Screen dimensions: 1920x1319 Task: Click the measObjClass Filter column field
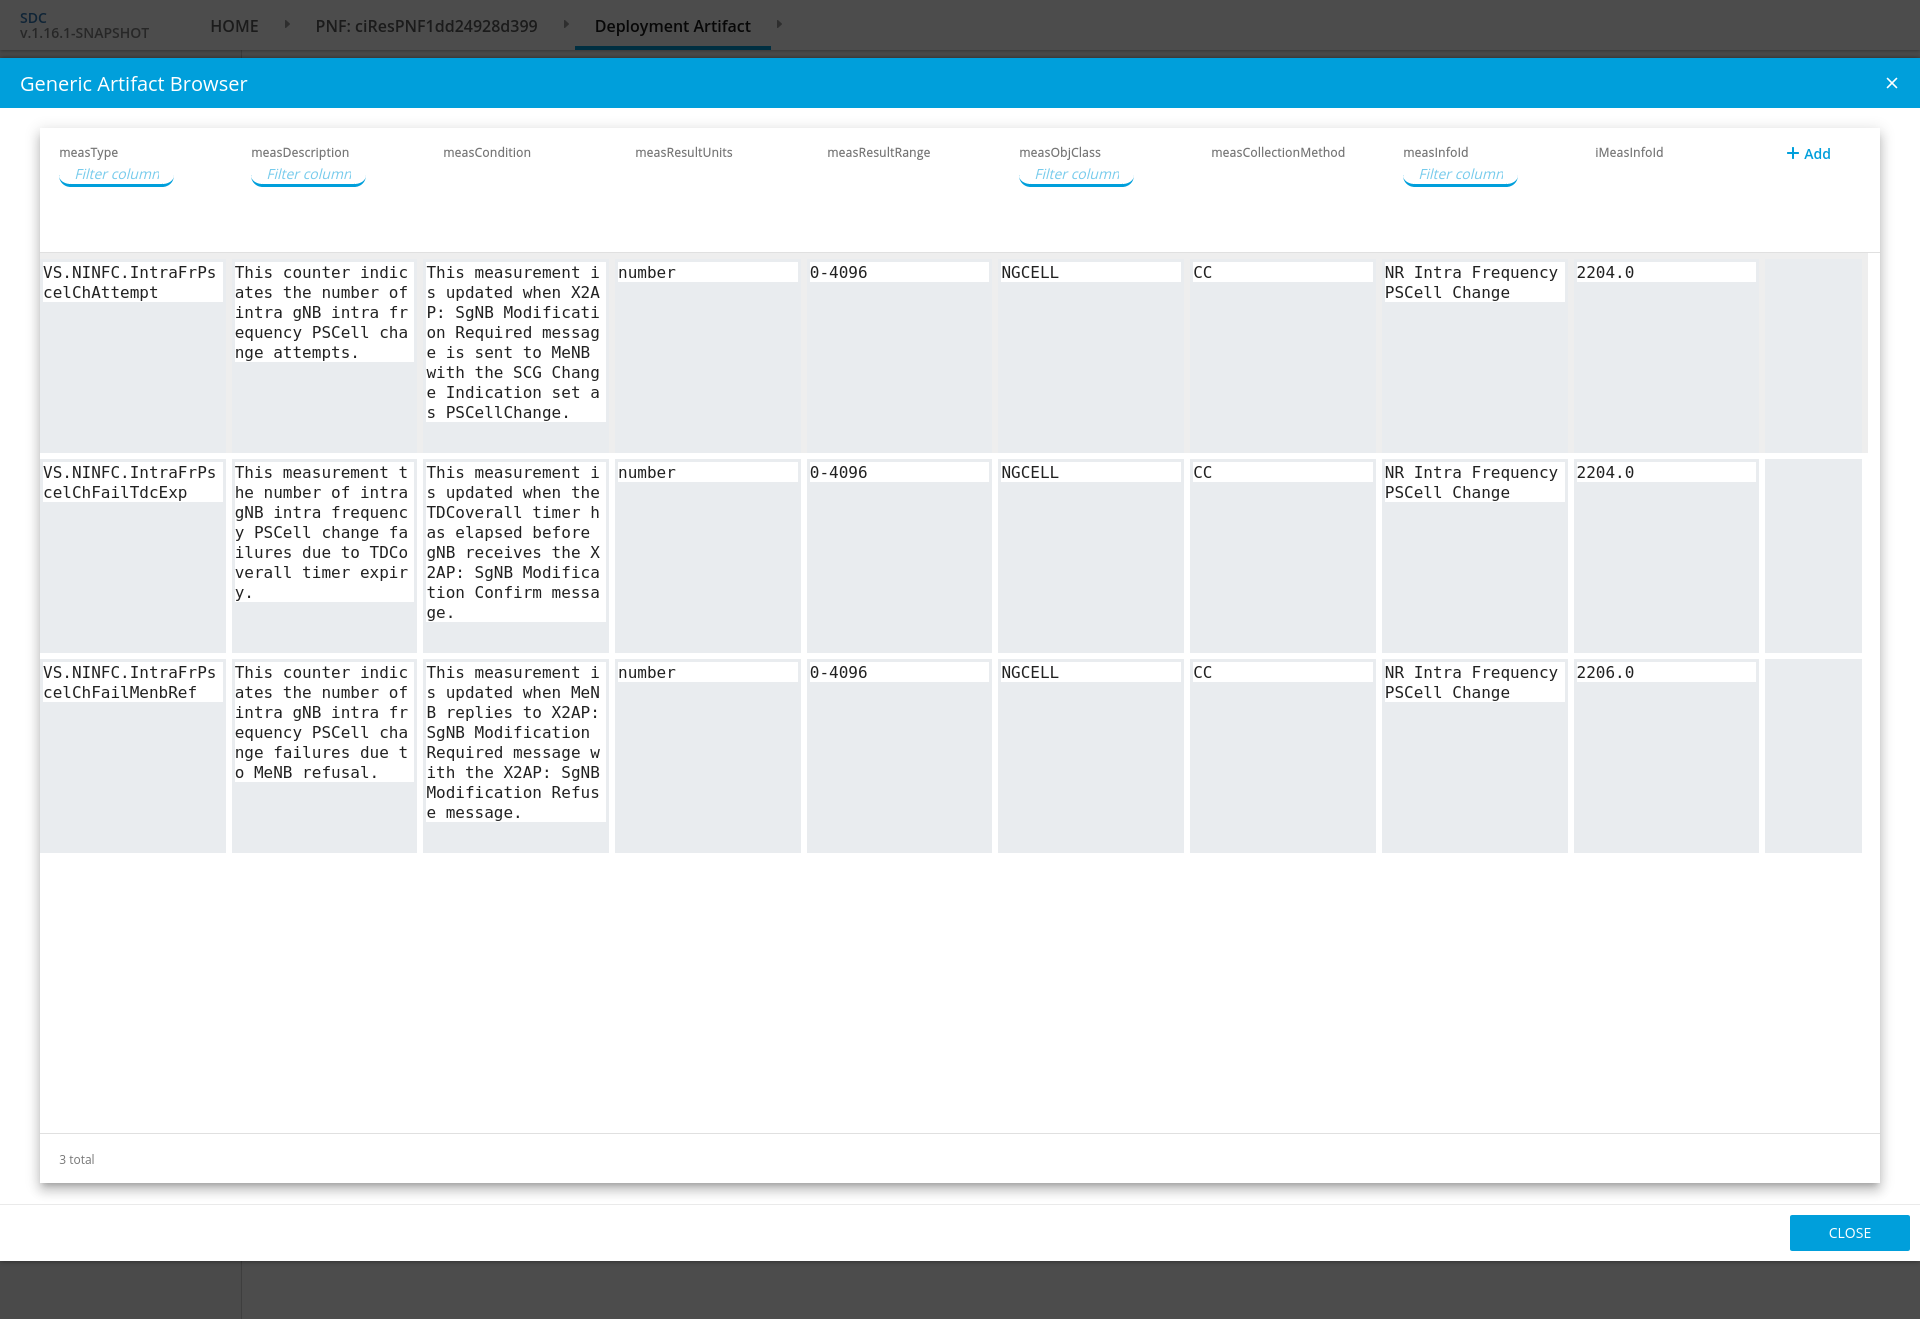(1077, 174)
